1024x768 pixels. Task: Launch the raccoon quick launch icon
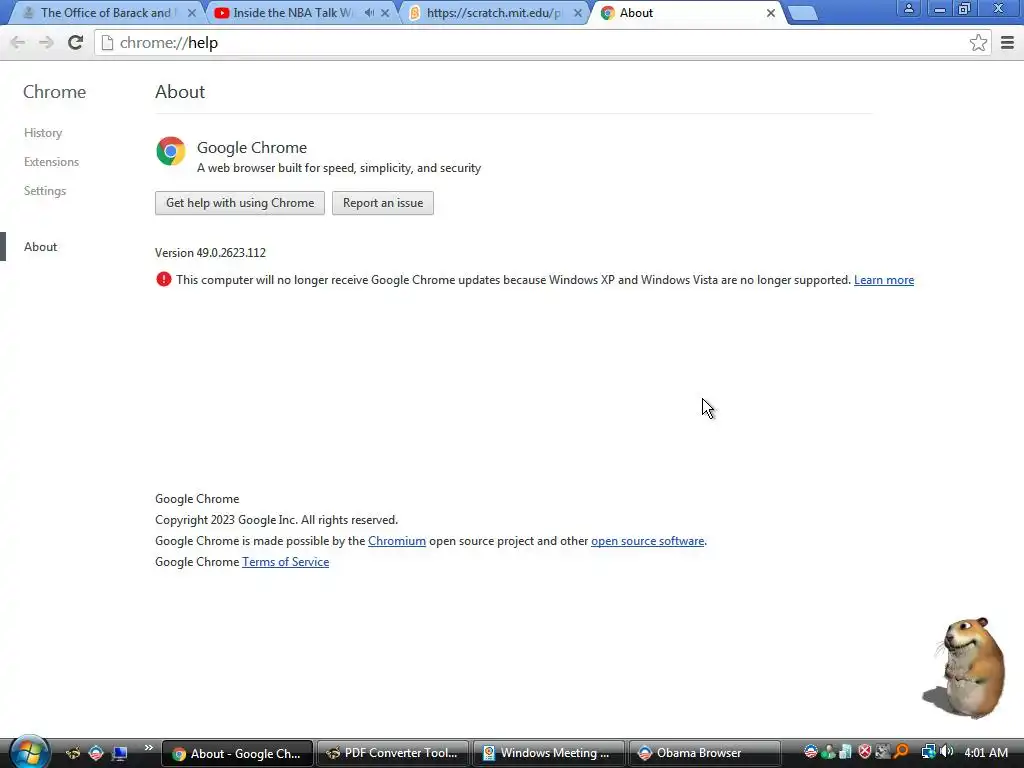click(x=73, y=753)
